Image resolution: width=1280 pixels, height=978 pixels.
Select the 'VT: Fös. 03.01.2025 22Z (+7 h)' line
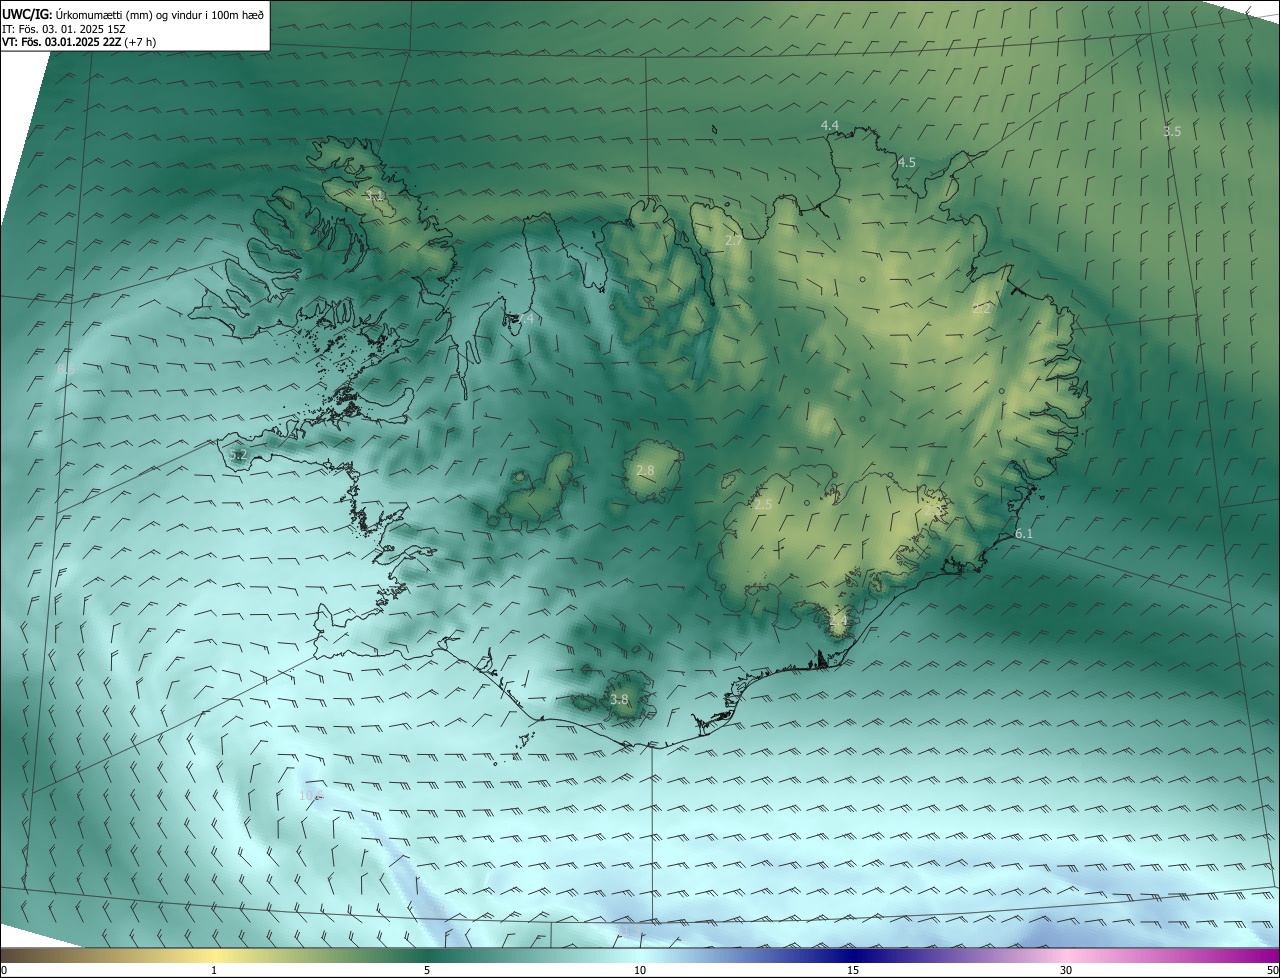pos(79,42)
